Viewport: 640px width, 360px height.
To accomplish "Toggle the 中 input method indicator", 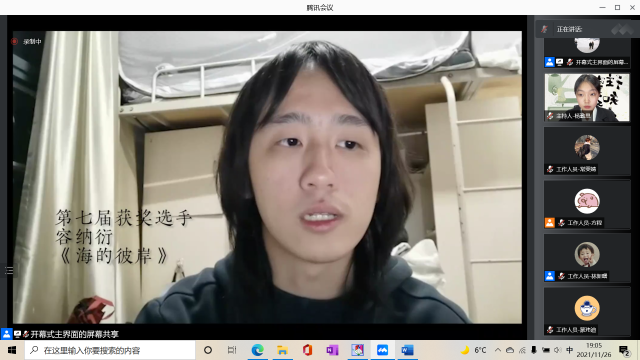I will 569,350.
